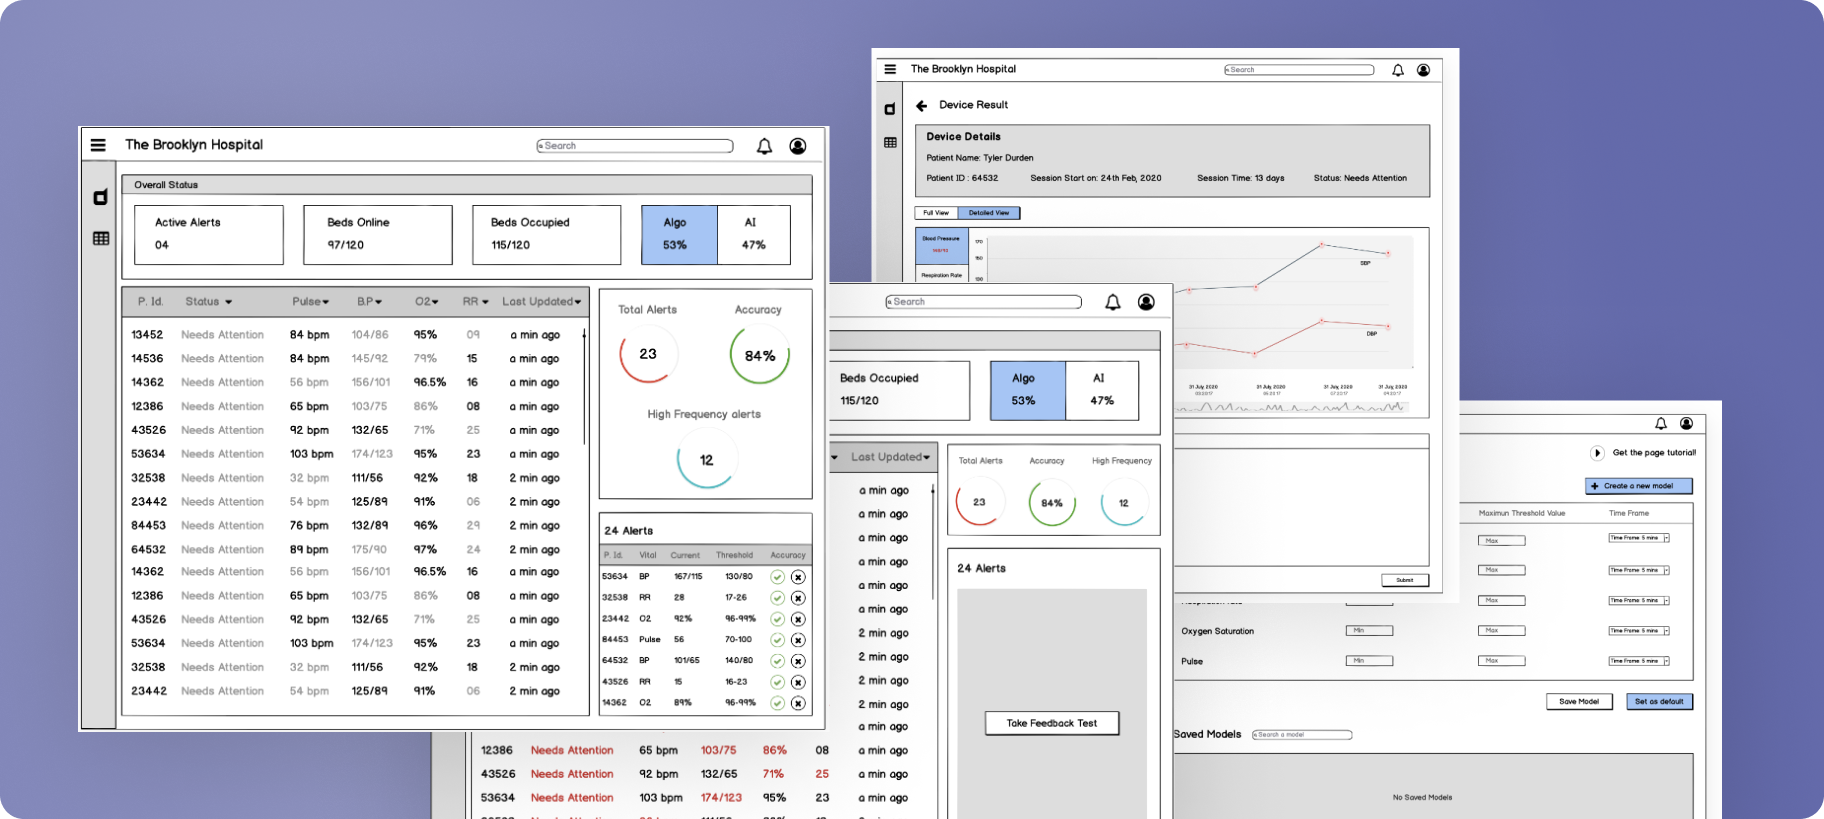Image resolution: width=1824 pixels, height=819 pixels.
Task: Select table grid icon in main dashboard sidebar
Action: tap(101, 238)
